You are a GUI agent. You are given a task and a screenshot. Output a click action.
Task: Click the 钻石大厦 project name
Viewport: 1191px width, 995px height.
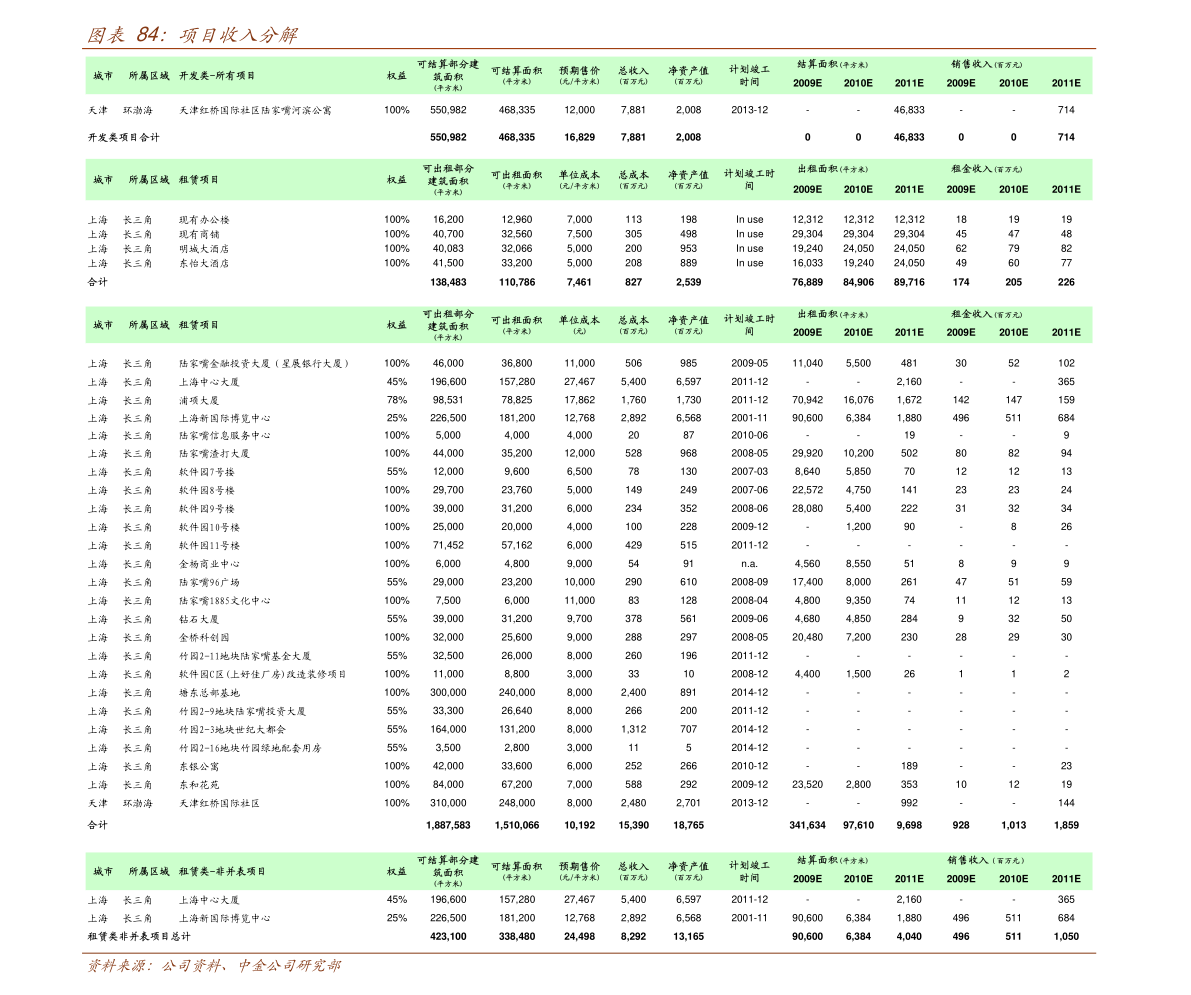(199, 619)
